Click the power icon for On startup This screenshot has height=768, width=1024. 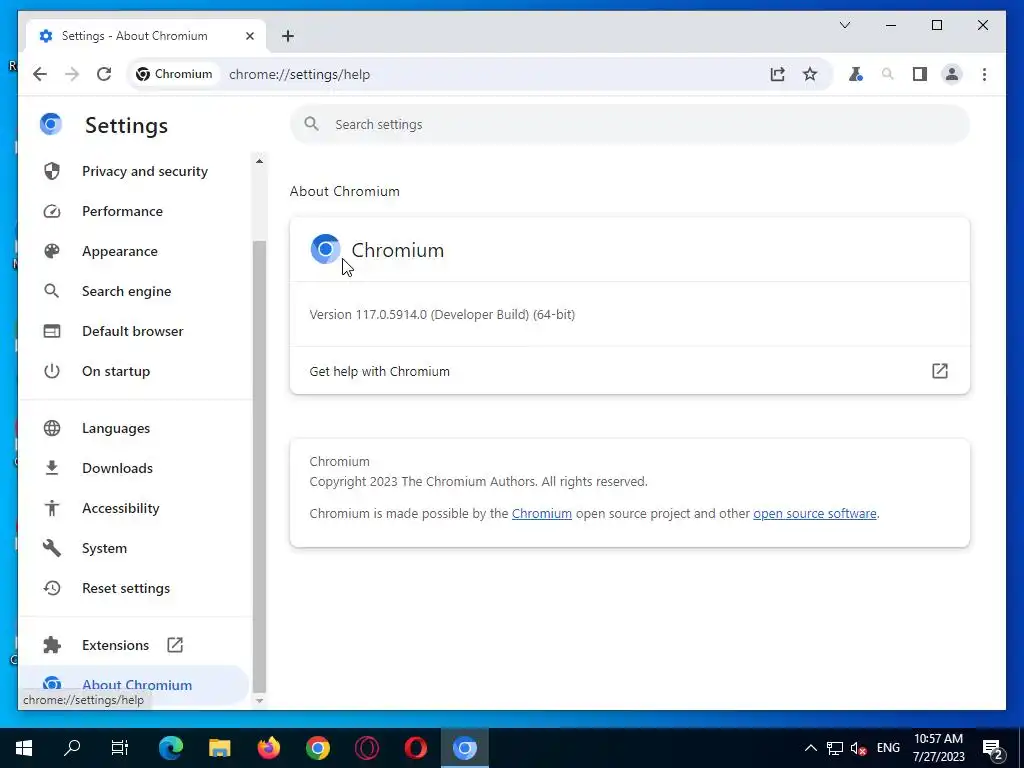pyautogui.click(x=52, y=371)
